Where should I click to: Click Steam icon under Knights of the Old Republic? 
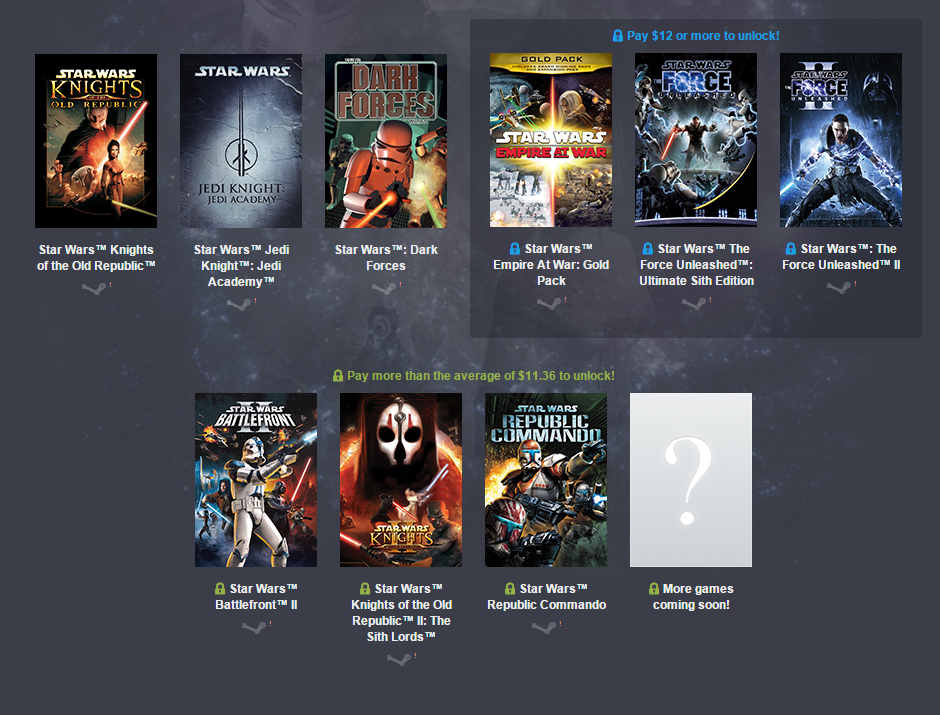coord(94,289)
